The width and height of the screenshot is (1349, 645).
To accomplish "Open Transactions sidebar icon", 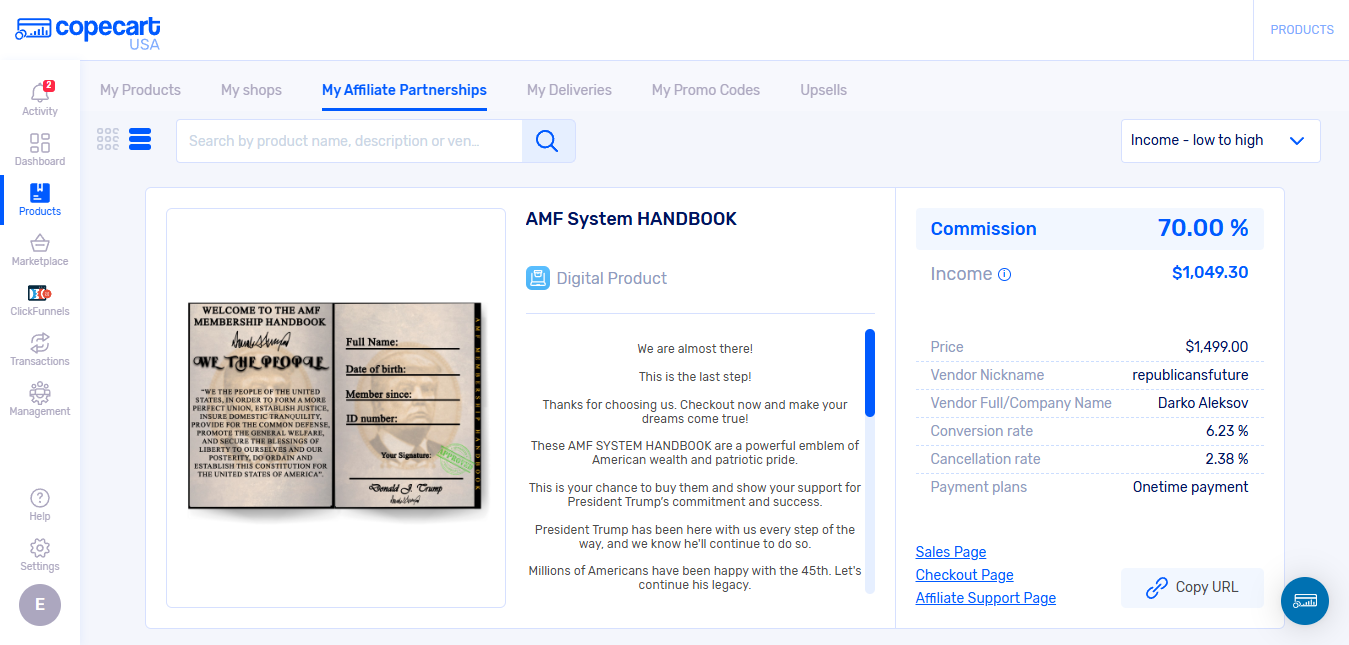I will pyautogui.click(x=40, y=343).
